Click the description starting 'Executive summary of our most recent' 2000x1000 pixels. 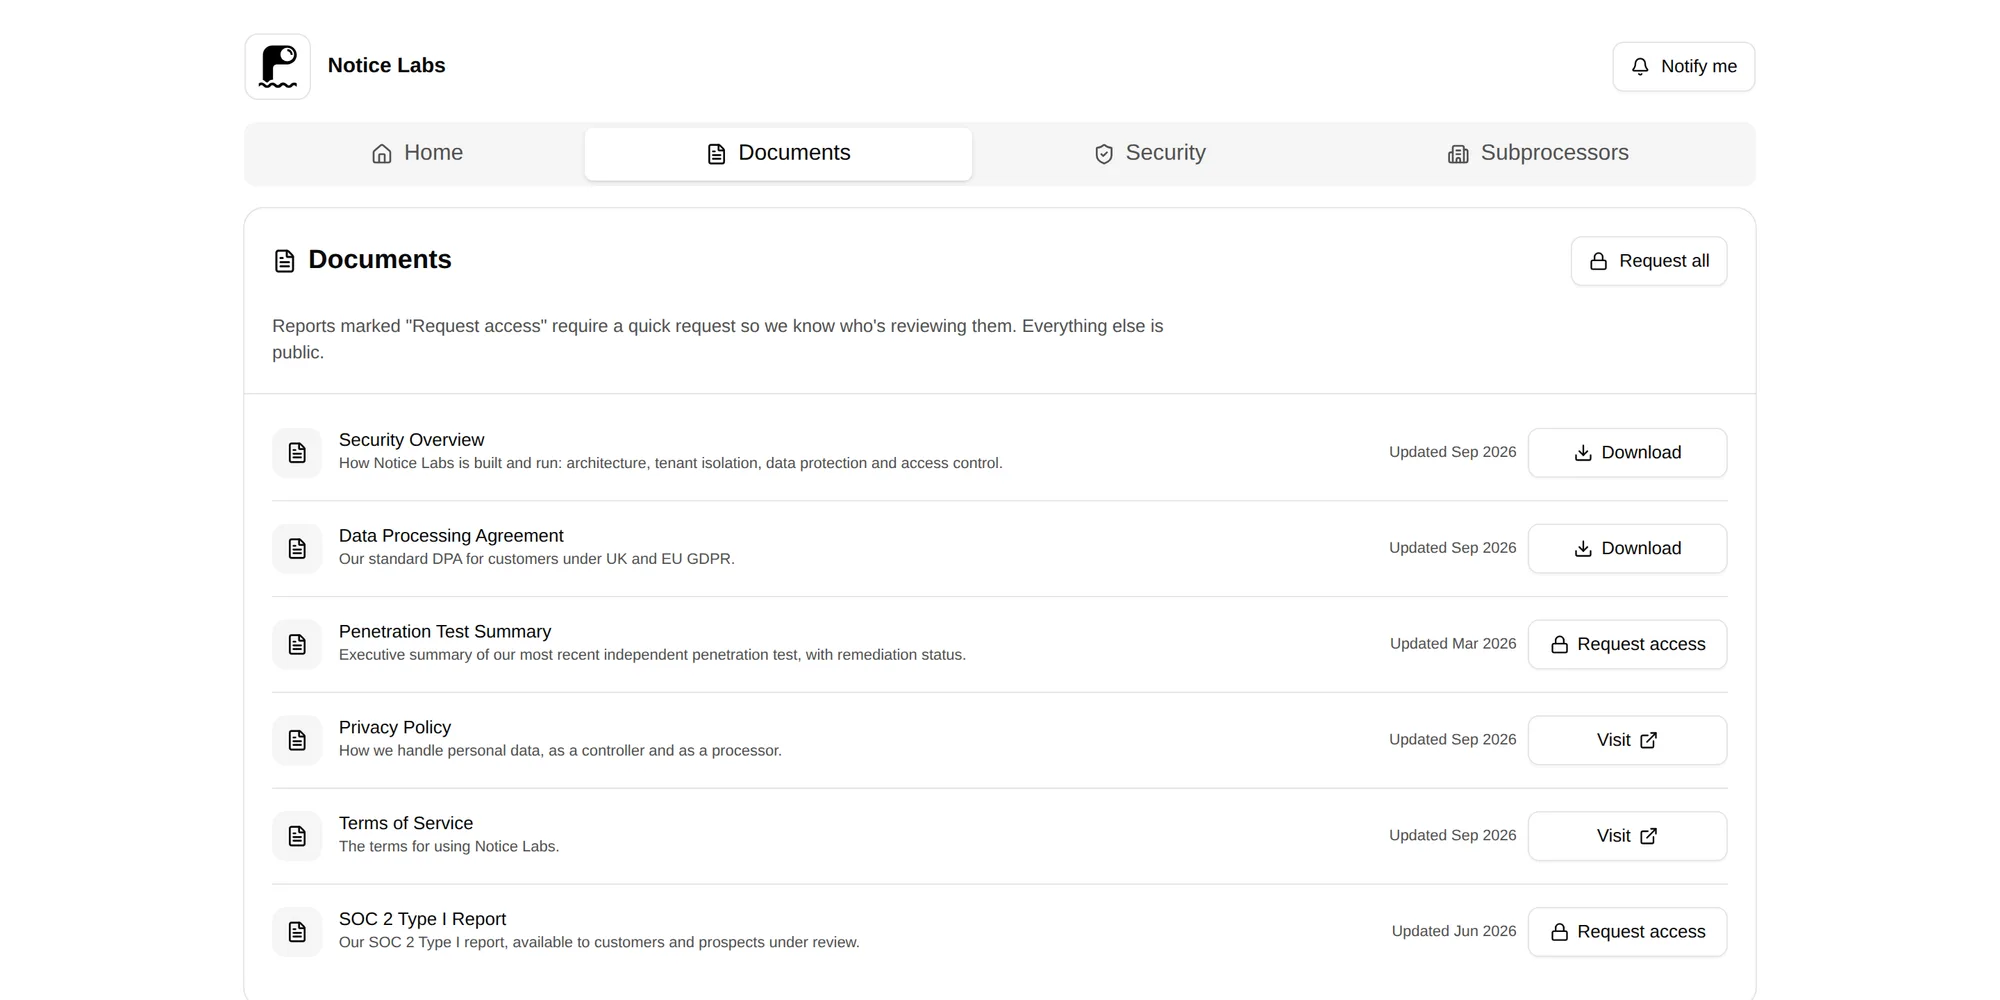[x=652, y=655]
